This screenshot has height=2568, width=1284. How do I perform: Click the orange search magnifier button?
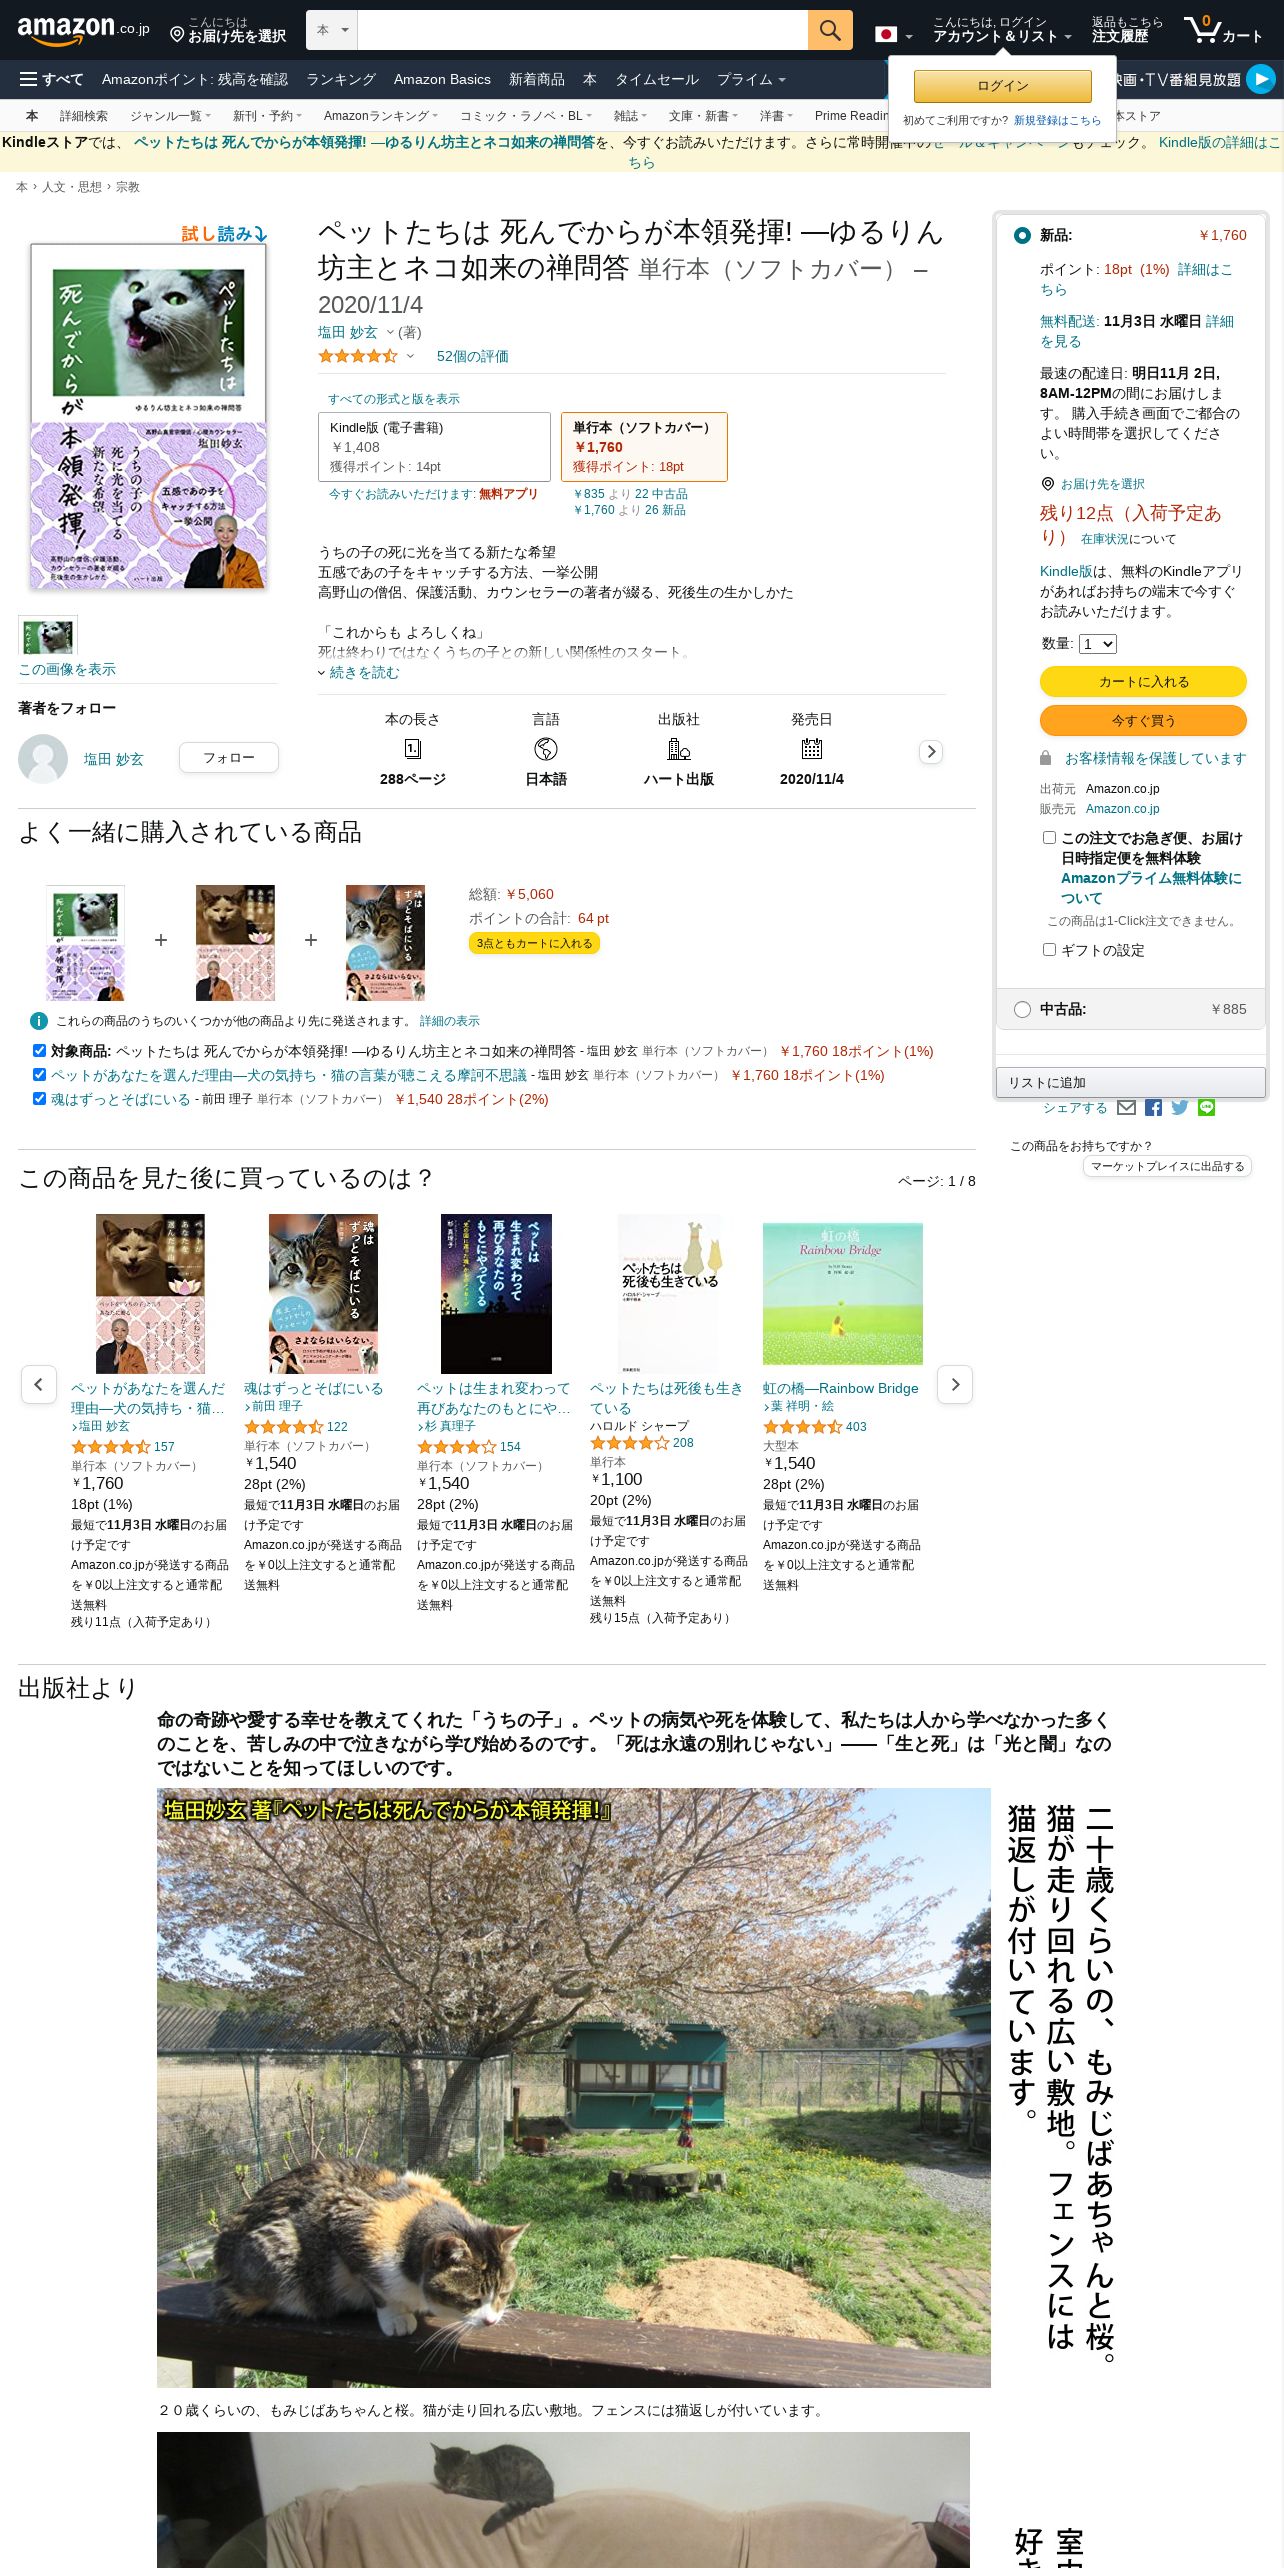coord(830,30)
